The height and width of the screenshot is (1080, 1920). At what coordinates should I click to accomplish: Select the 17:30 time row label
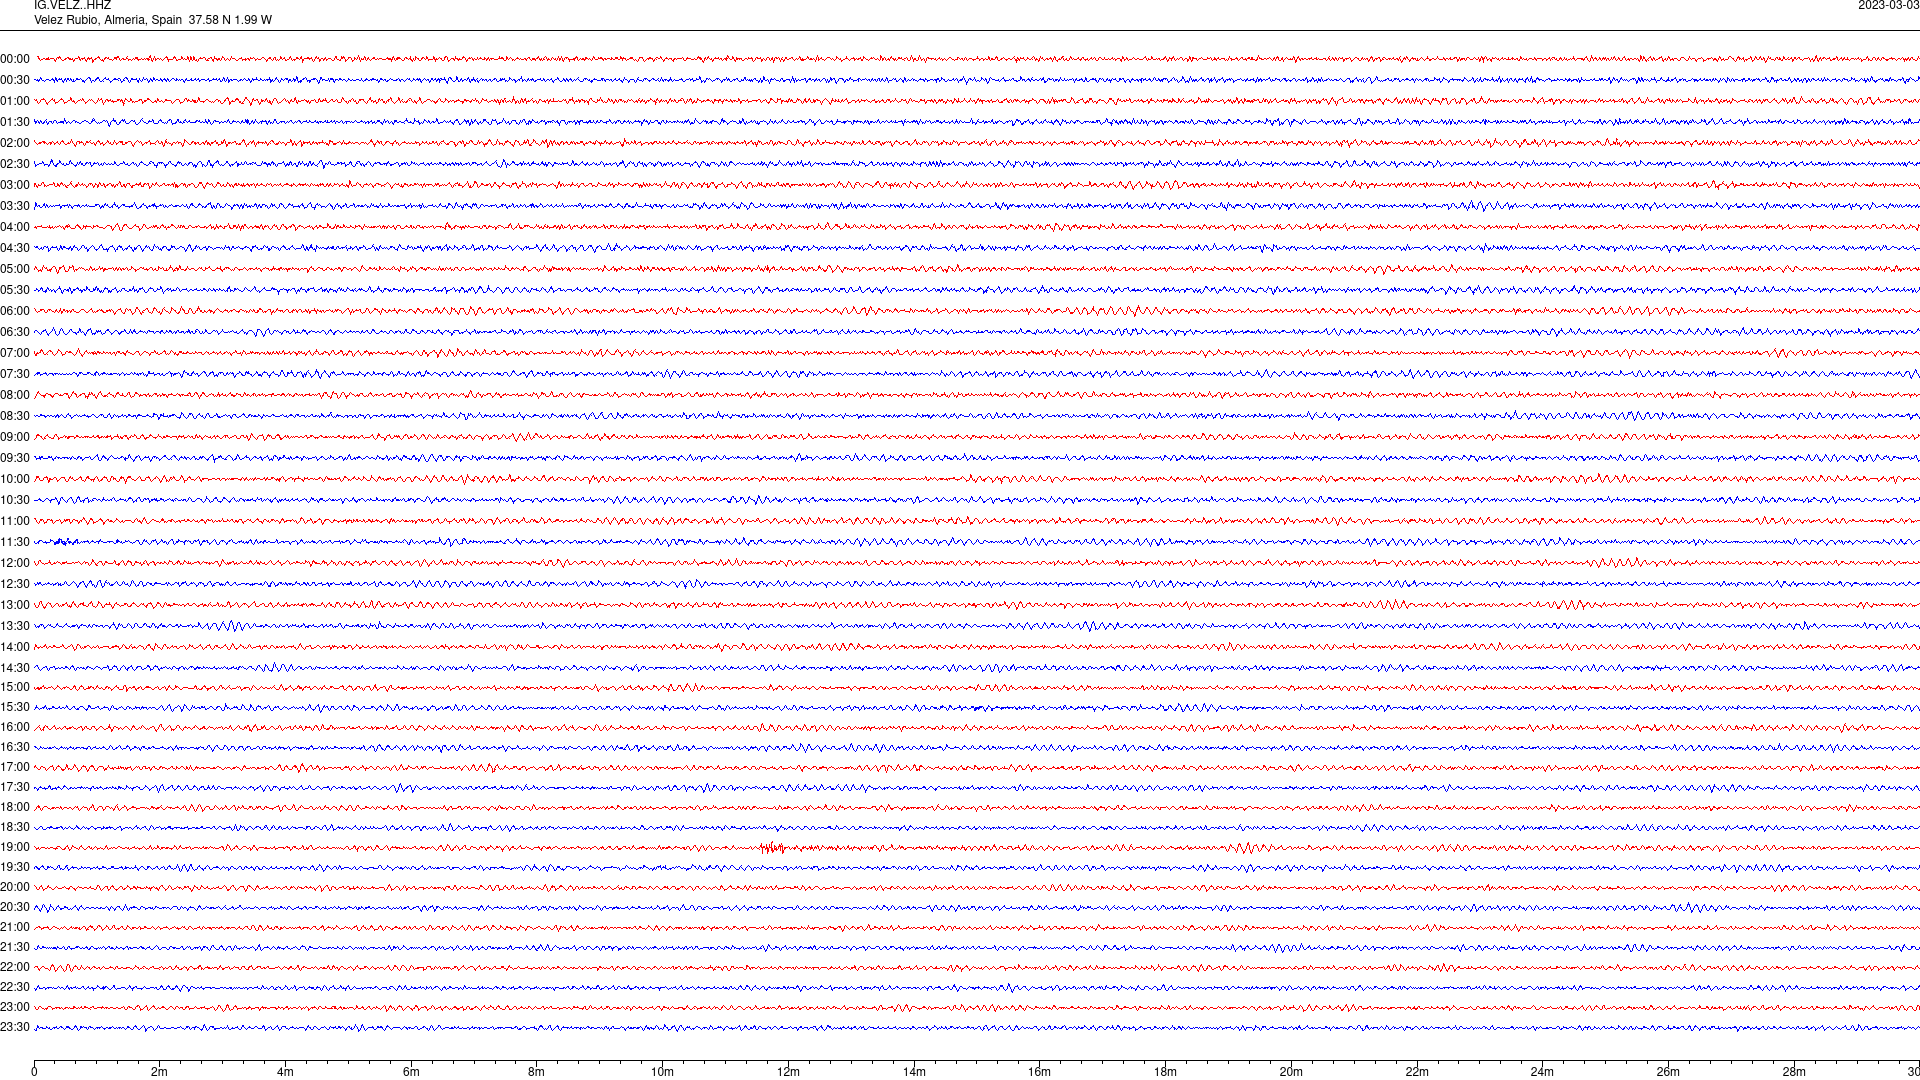[x=15, y=787]
